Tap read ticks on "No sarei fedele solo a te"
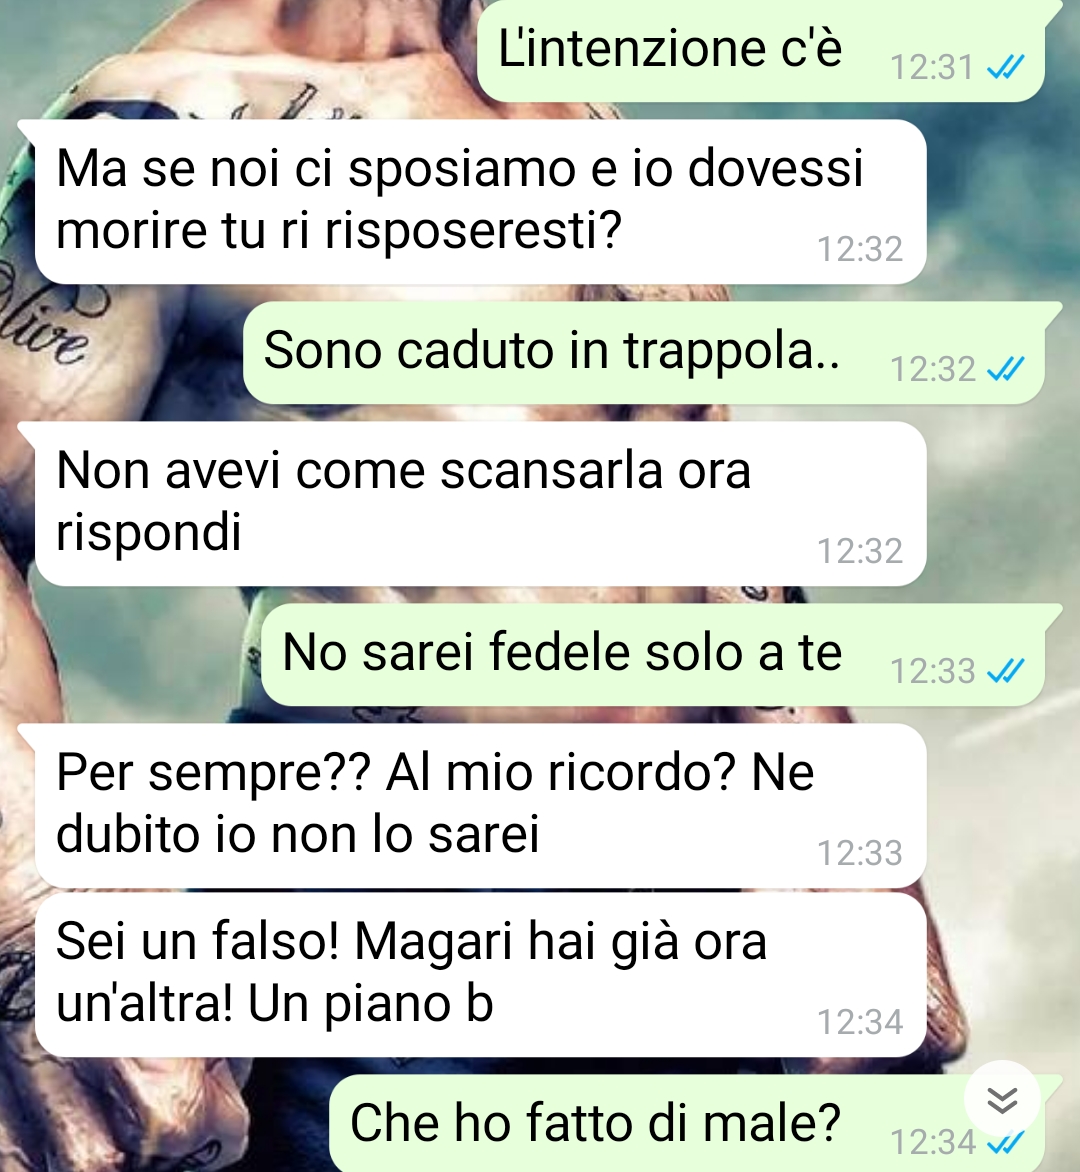The height and width of the screenshot is (1172, 1080). (1005, 671)
